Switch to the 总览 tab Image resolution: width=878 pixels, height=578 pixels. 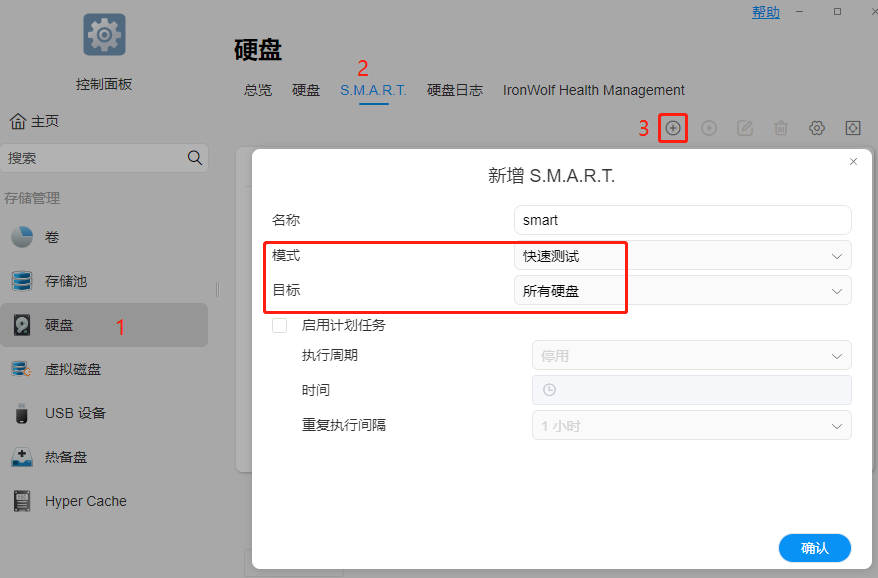click(258, 90)
